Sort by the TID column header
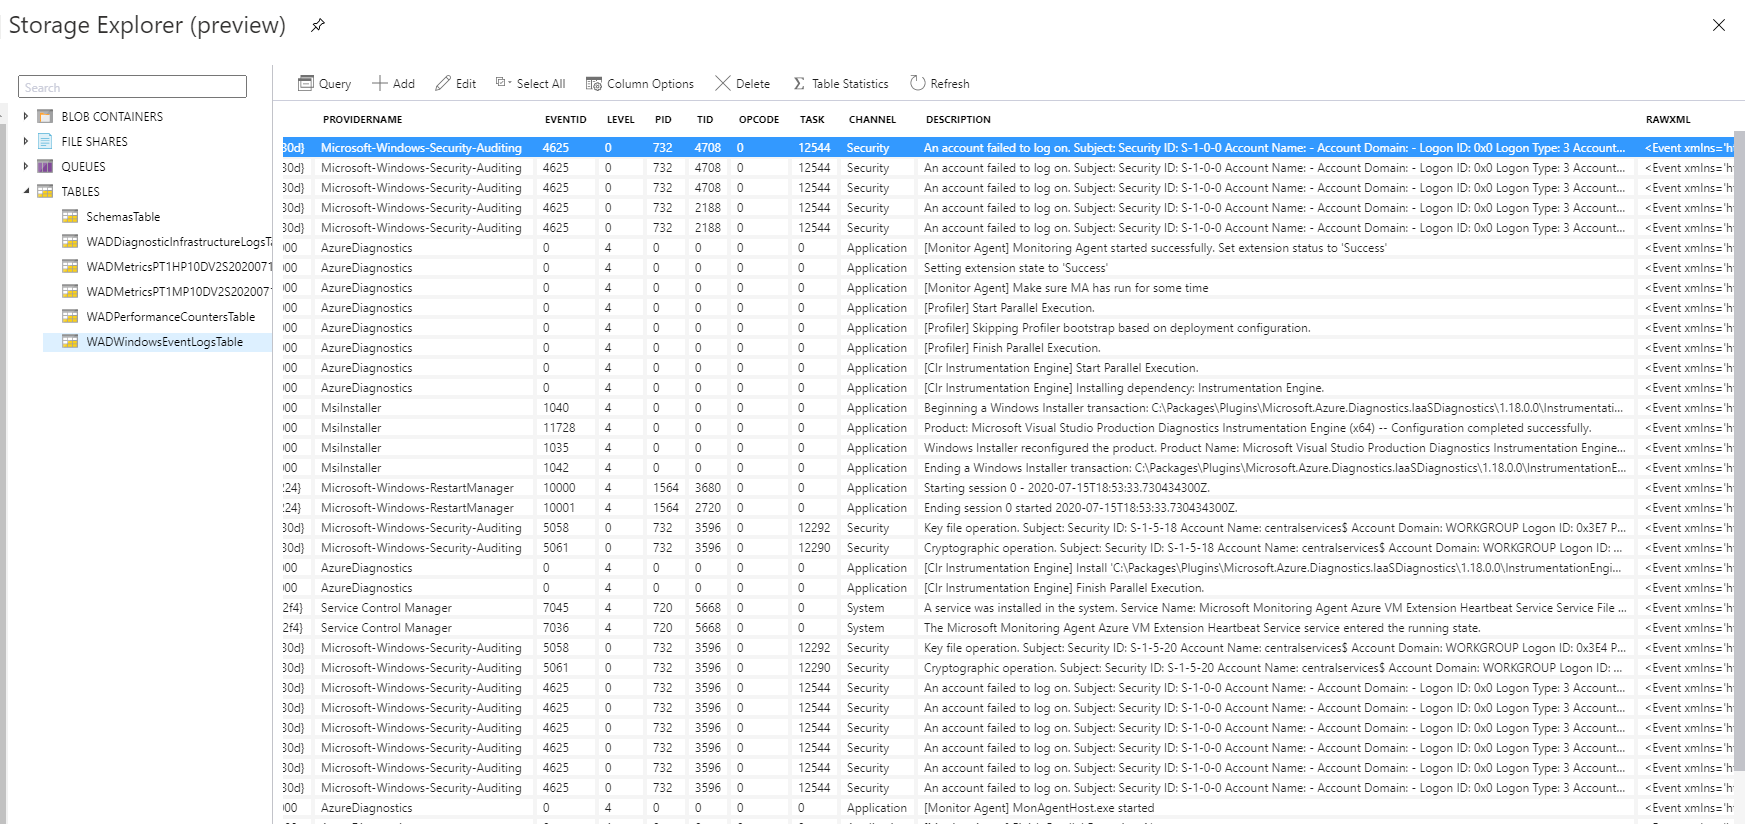 point(705,119)
